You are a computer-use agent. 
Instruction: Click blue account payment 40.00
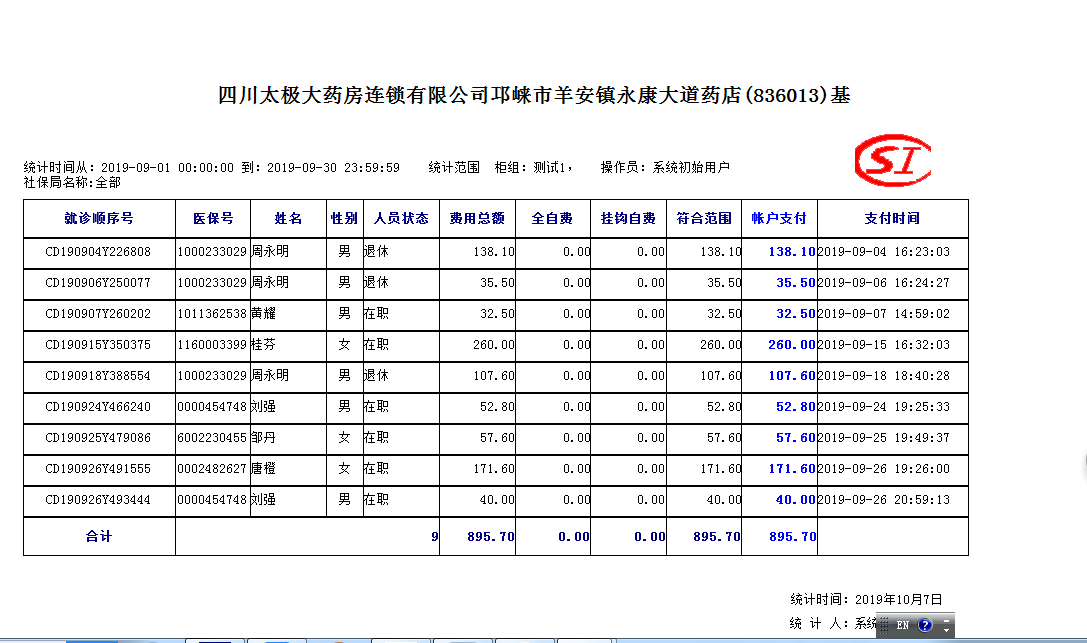pos(796,500)
